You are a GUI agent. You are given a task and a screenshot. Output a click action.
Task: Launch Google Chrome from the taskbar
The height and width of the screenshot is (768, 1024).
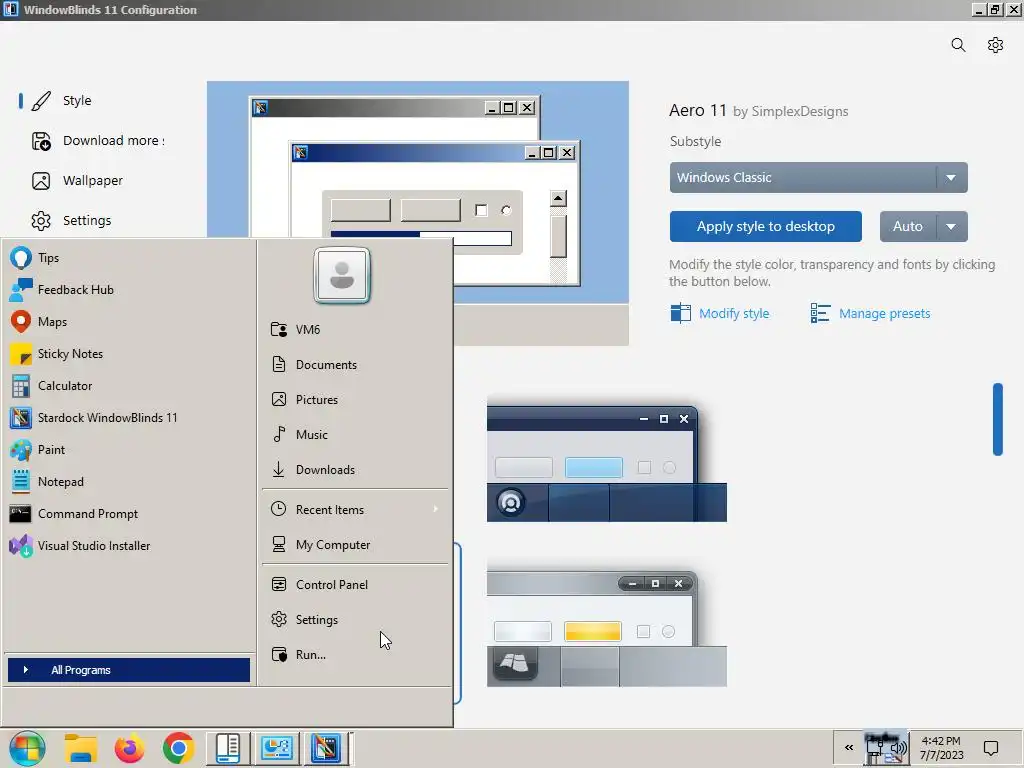178,748
